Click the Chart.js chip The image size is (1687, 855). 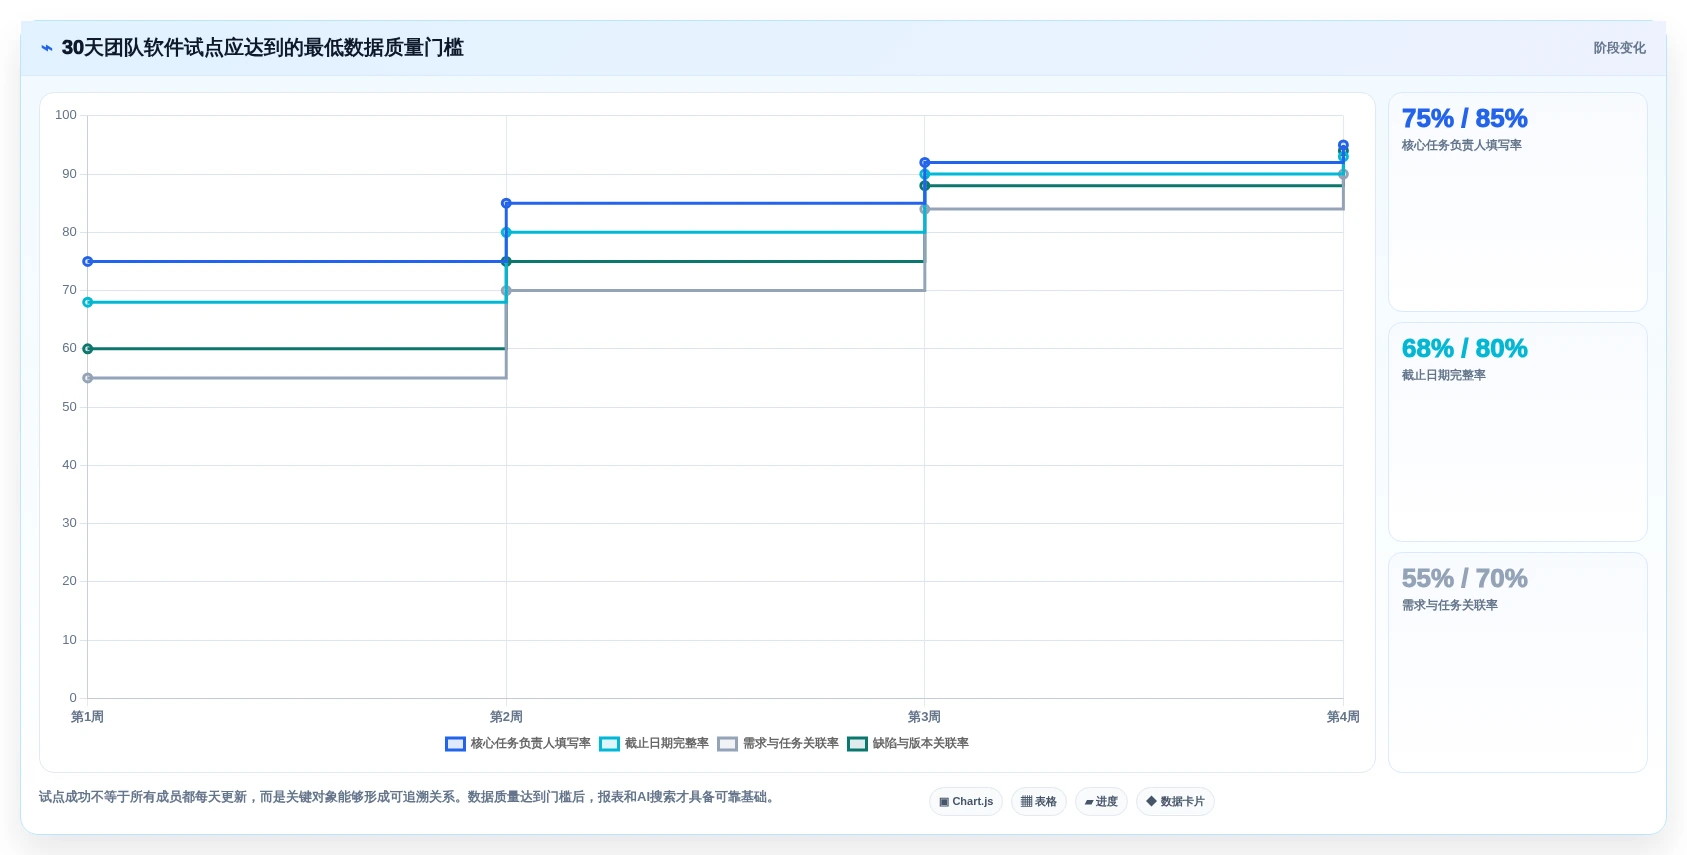pyautogui.click(x=966, y=801)
